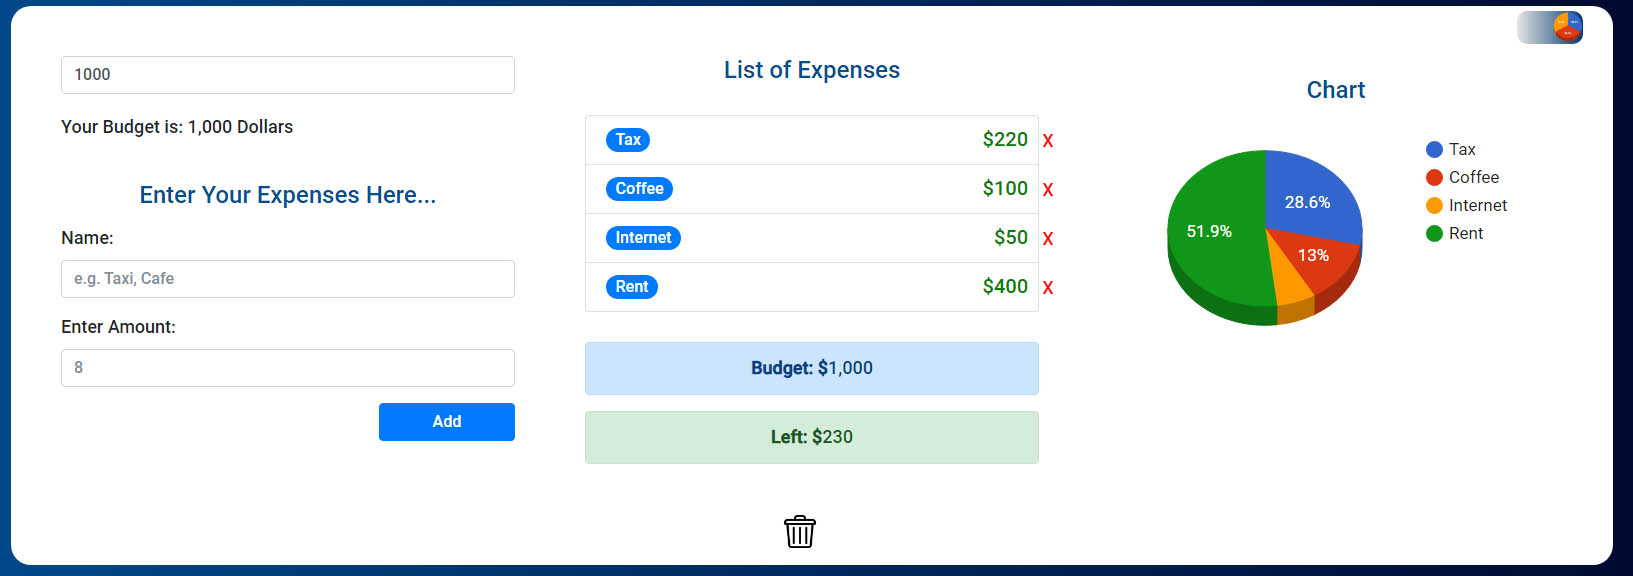Click the red X next to Internet
Screen dimensions: 1633x576
1047,238
